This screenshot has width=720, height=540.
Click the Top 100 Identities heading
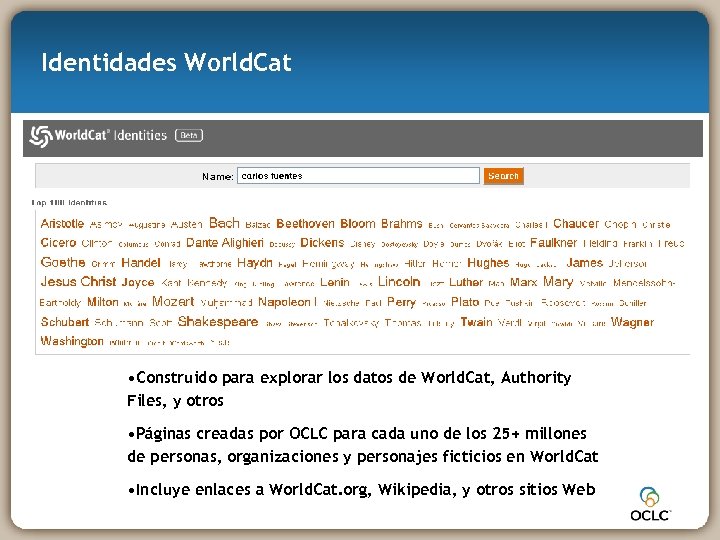coord(69,202)
